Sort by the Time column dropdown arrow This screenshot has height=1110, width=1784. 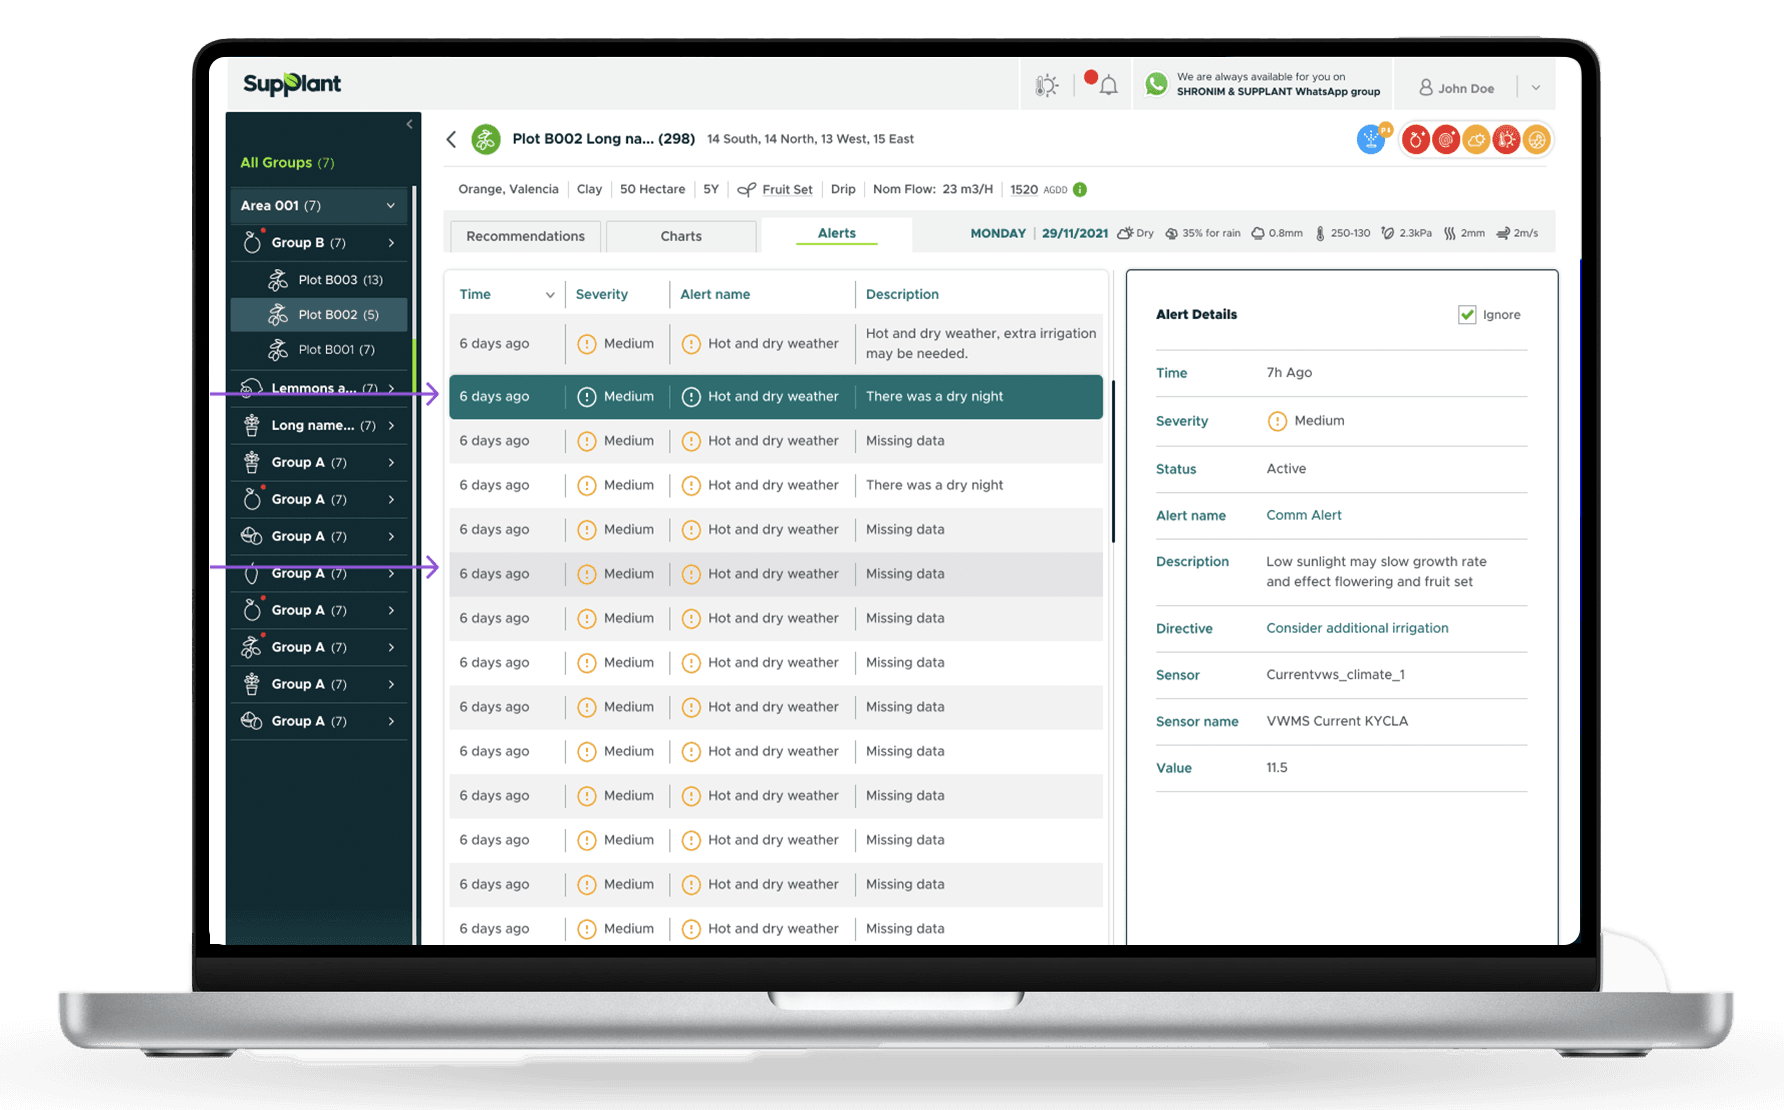point(550,295)
